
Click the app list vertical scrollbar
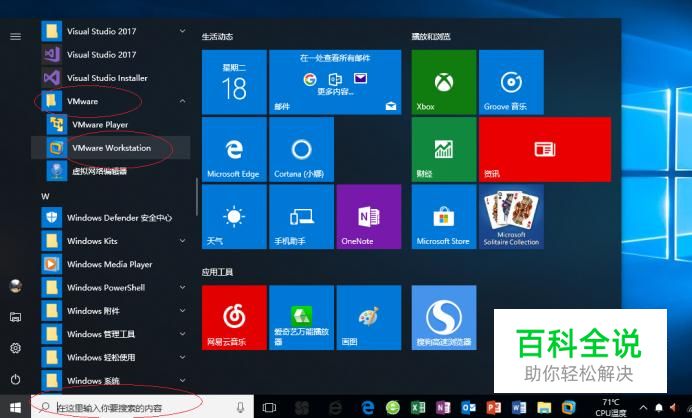pyautogui.click(x=197, y=197)
